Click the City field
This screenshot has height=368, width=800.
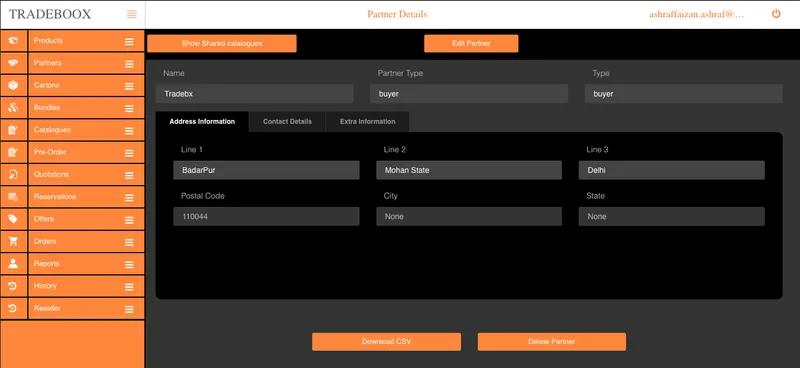469,216
